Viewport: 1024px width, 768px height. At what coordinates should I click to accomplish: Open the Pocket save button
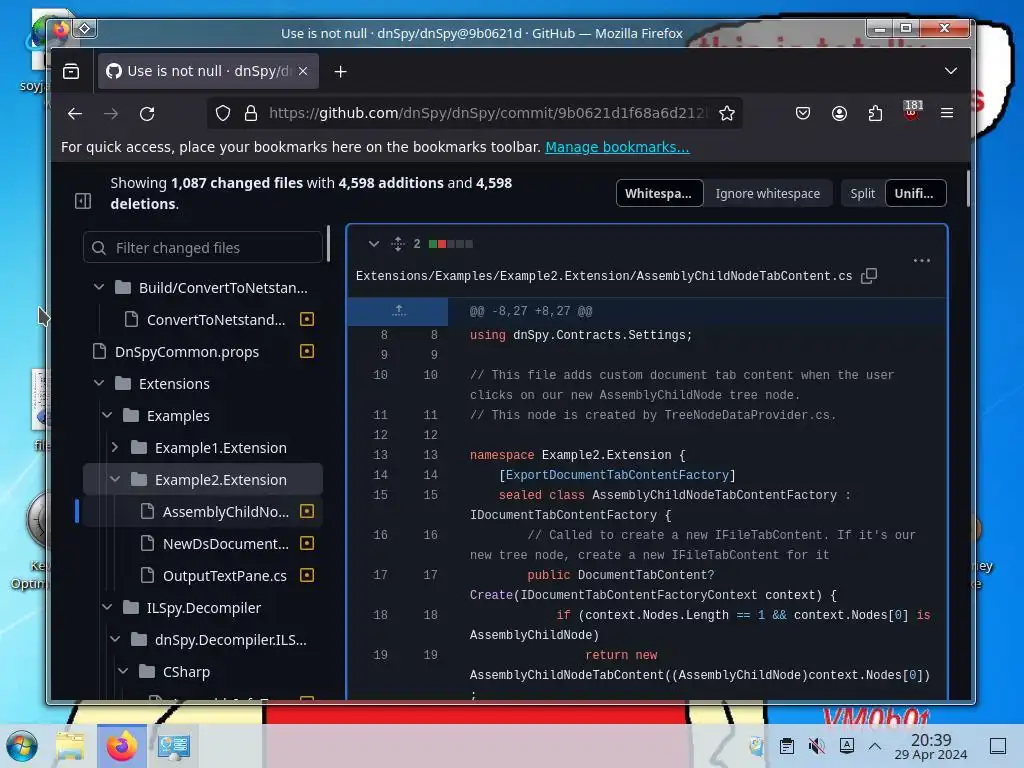click(803, 114)
